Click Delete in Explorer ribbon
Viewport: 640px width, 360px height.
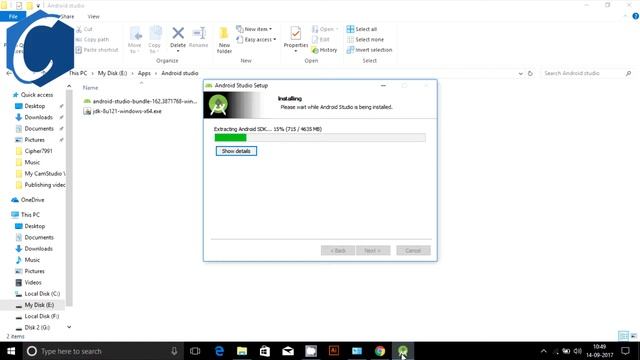(x=178, y=38)
